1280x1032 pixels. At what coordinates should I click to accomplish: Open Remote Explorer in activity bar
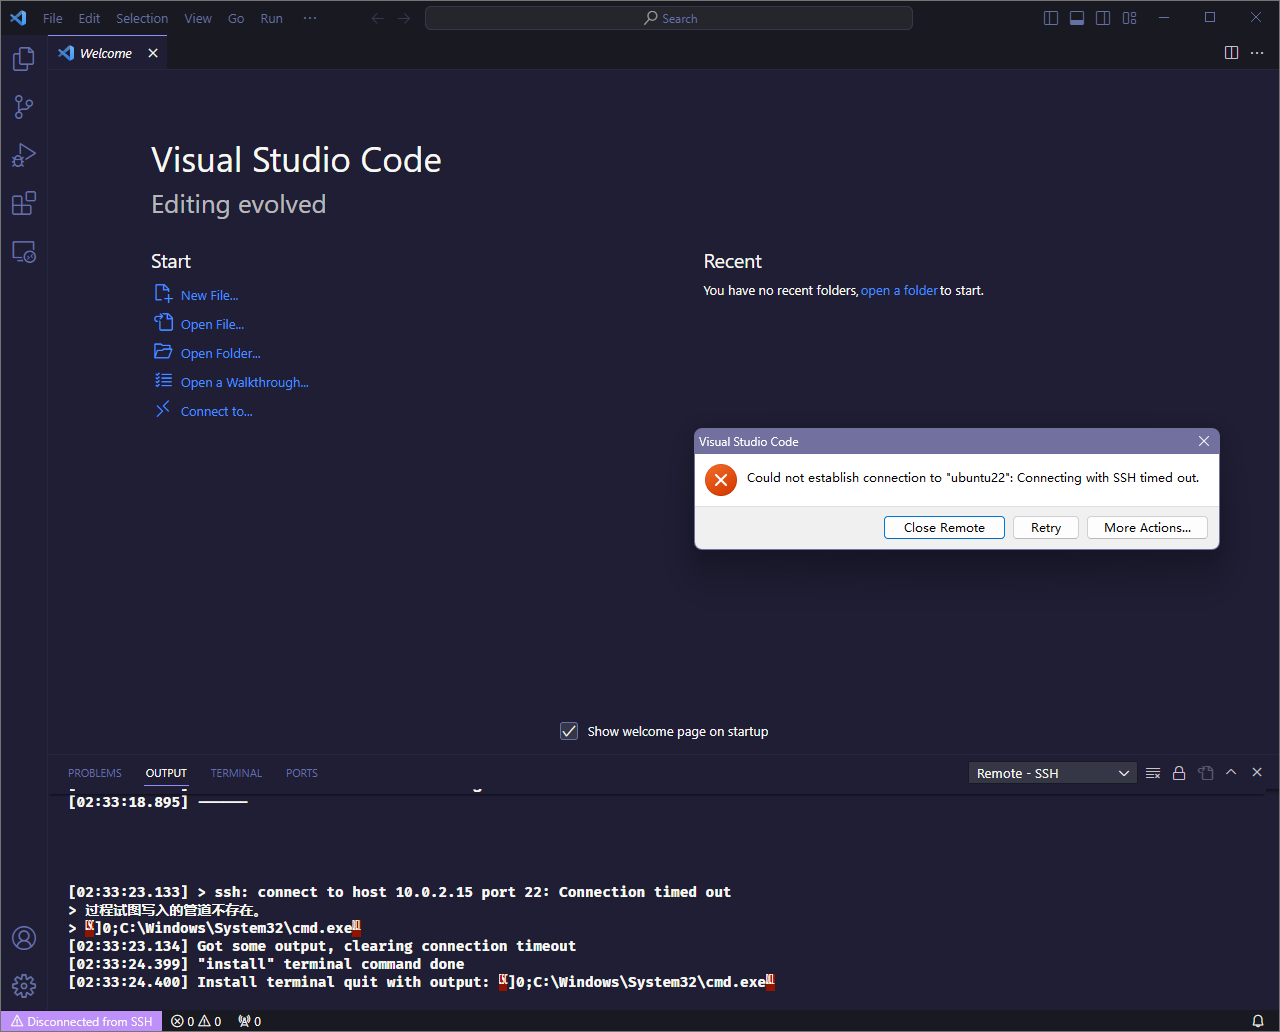[24, 252]
